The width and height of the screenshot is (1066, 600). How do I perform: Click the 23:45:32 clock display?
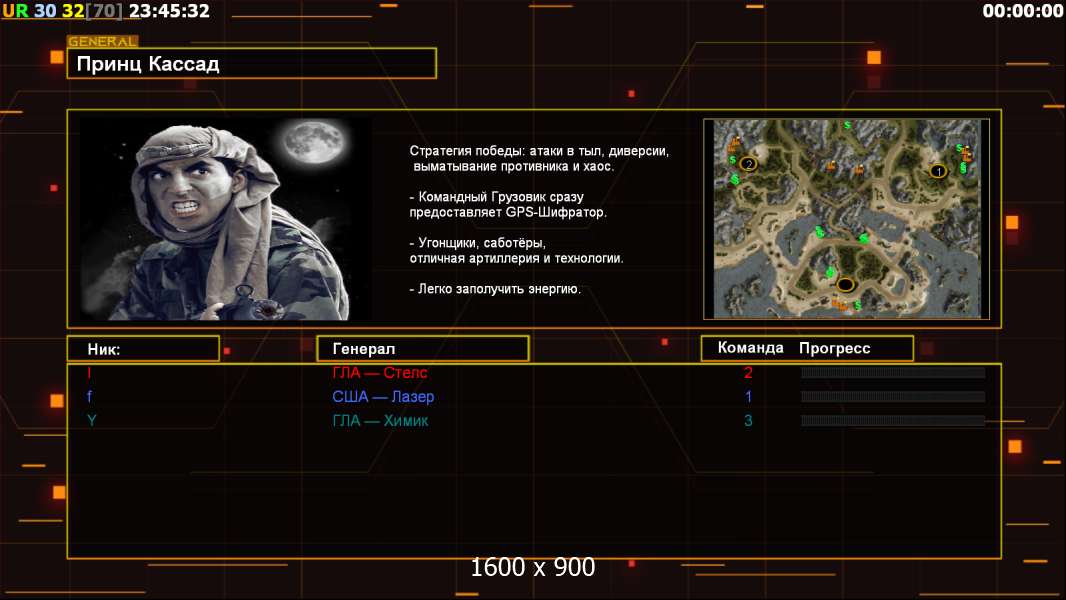coord(169,11)
